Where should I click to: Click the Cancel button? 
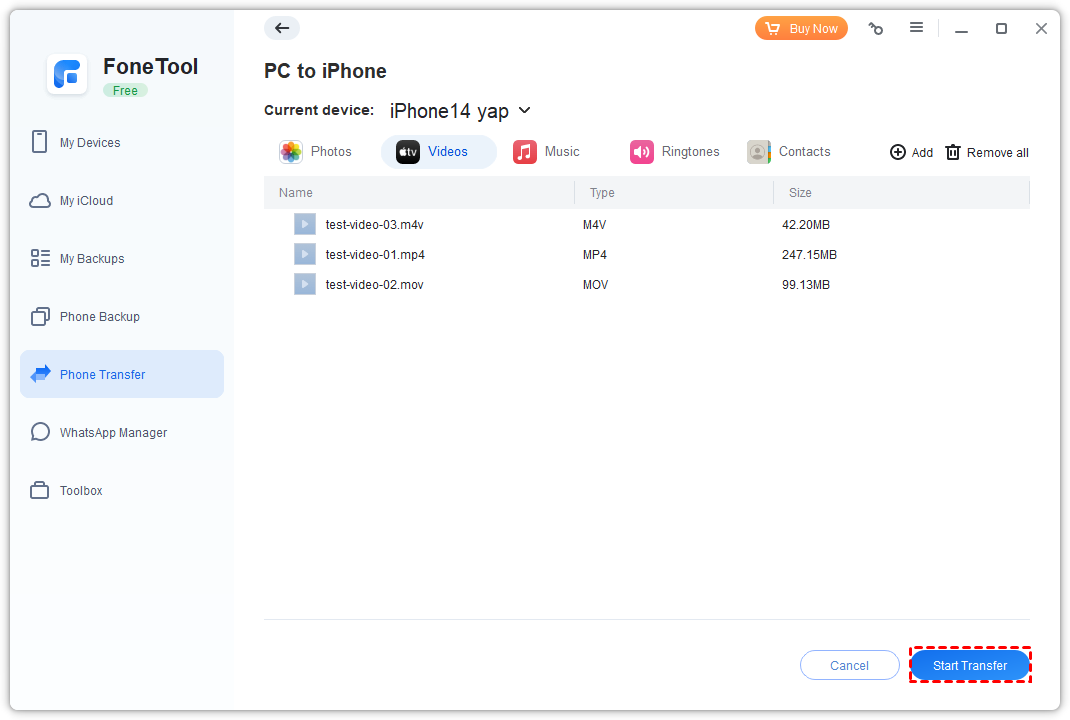click(849, 665)
